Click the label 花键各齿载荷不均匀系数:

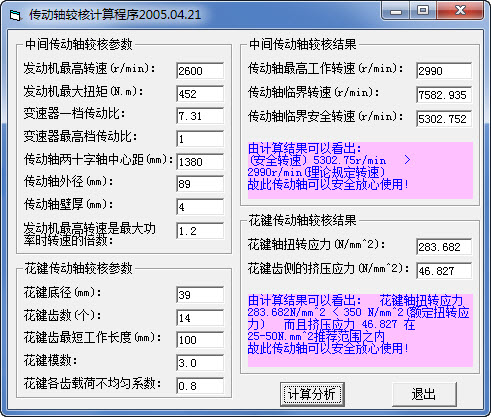tap(92, 383)
